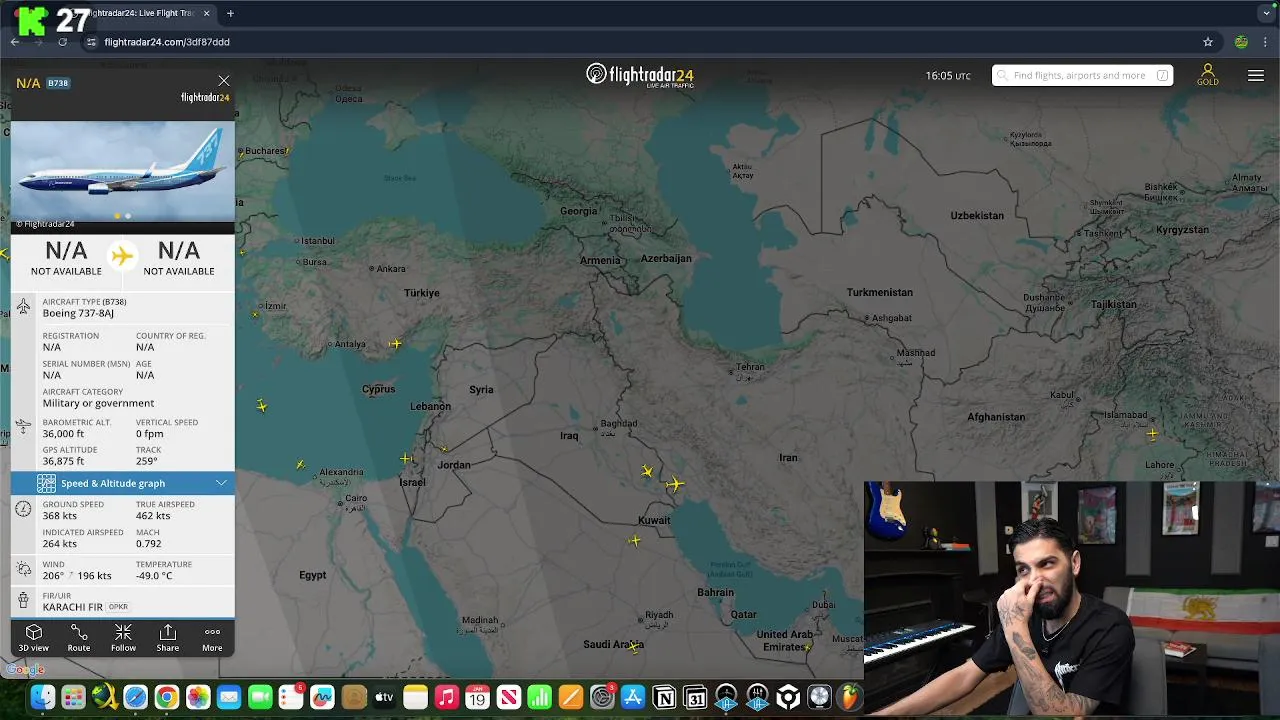Image resolution: width=1280 pixels, height=720 pixels.
Task: Go to Flightradar24 home logo
Action: tap(640, 75)
